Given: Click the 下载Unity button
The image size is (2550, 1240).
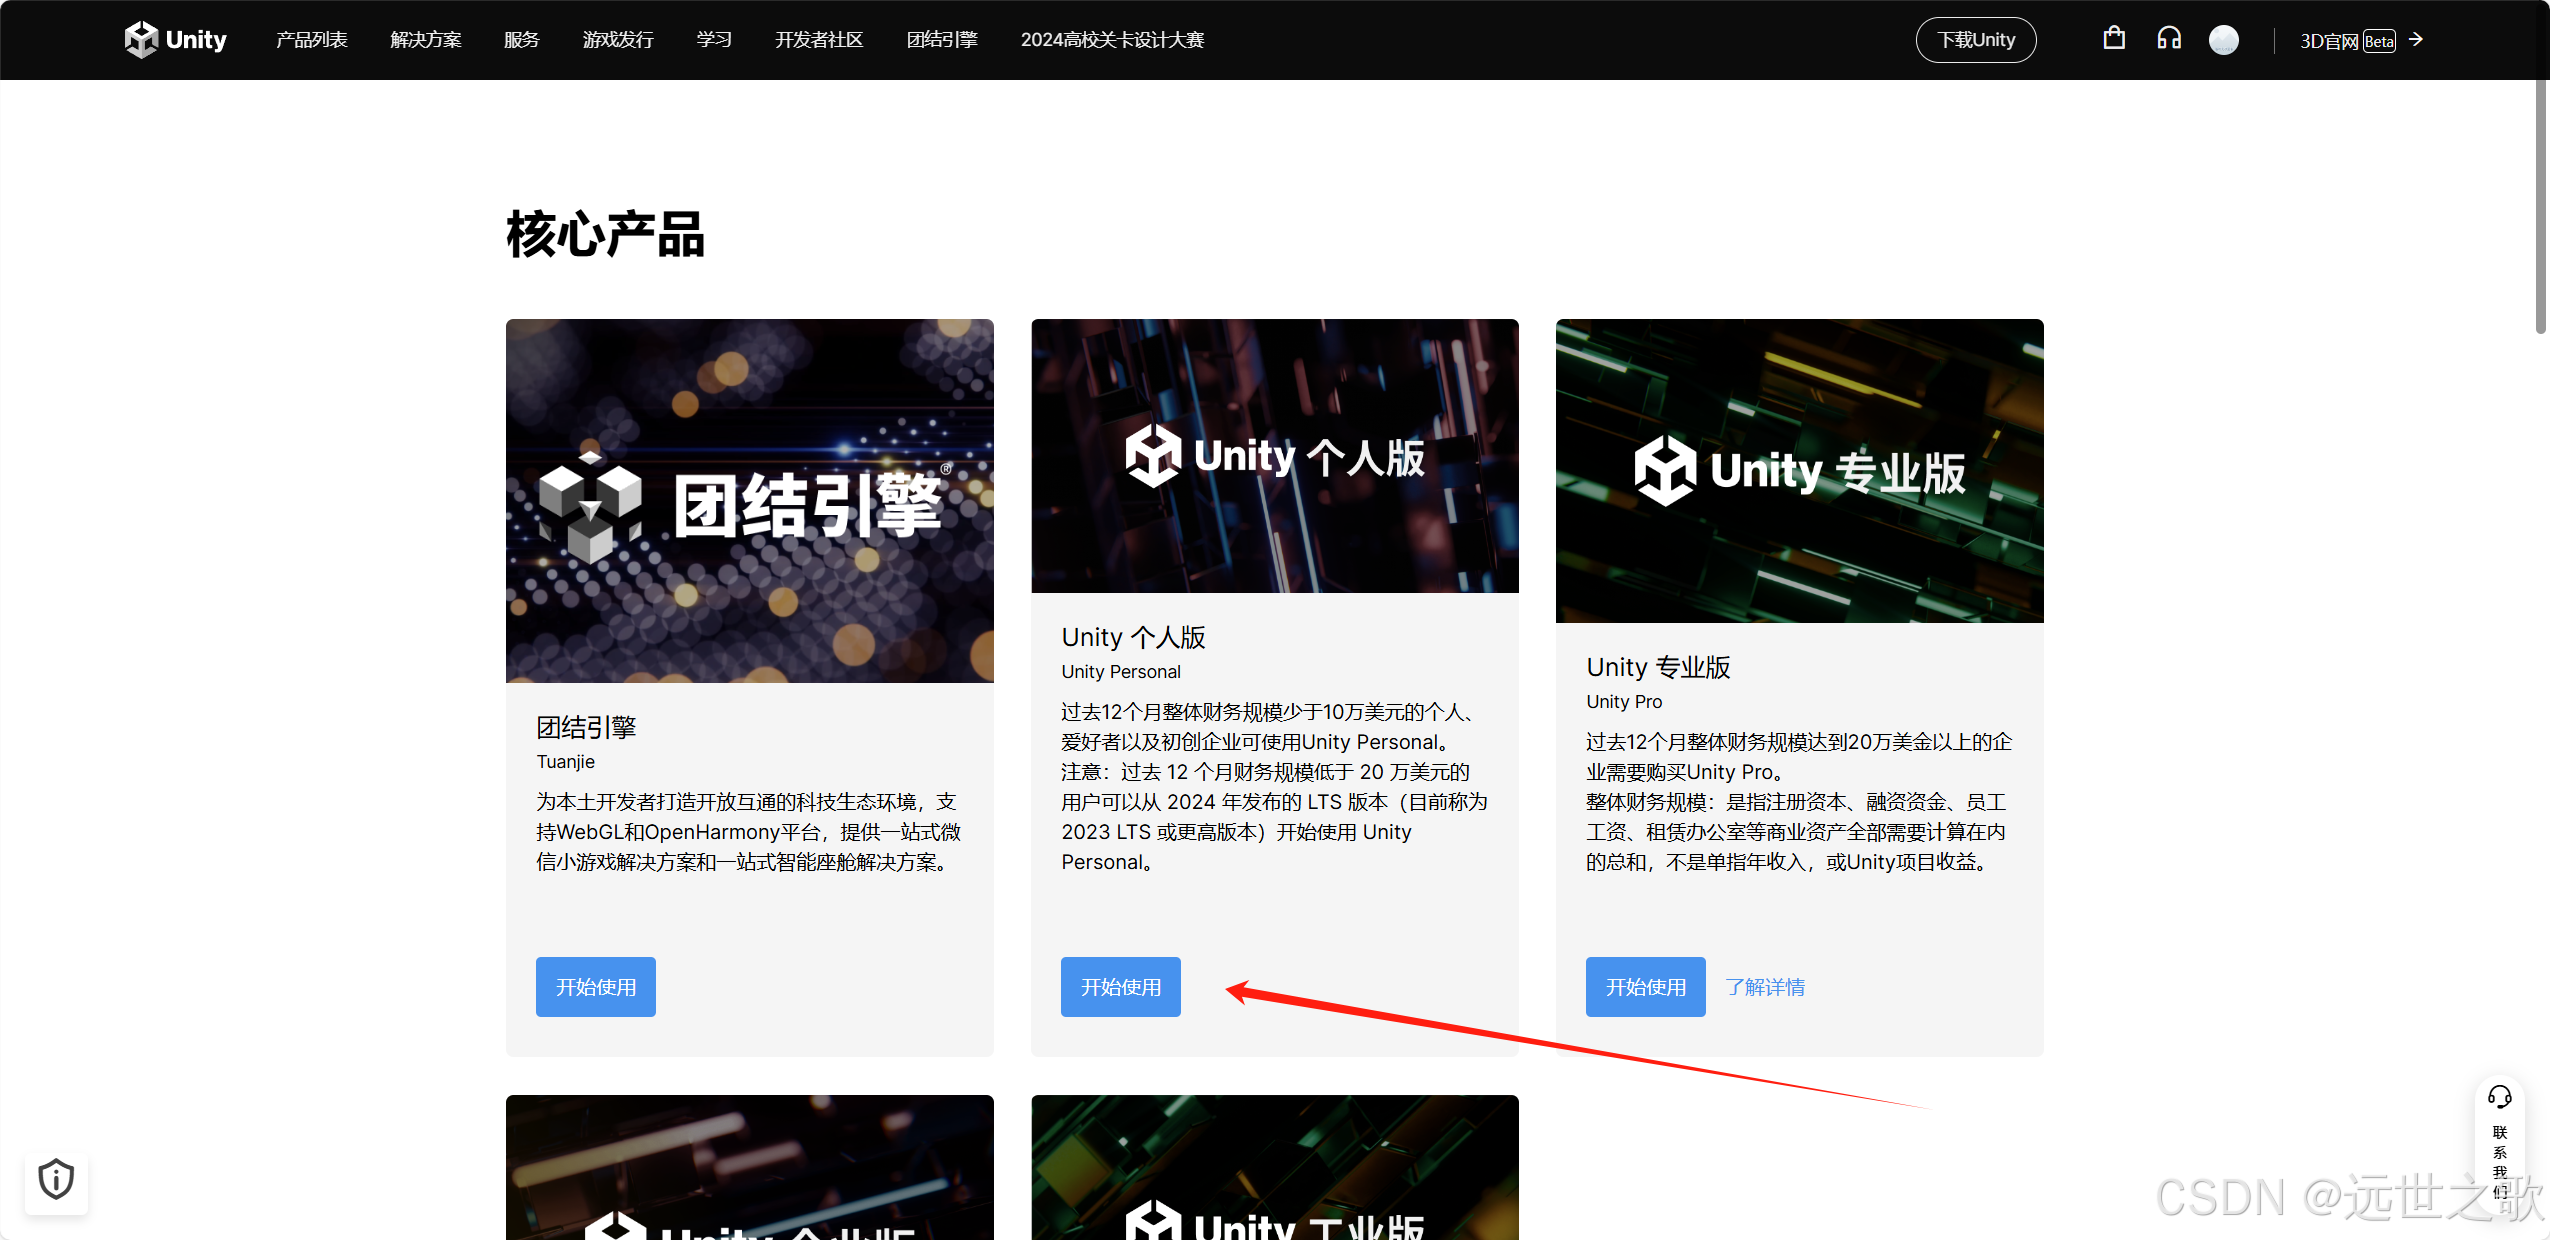Looking at the screenshot, I should (x=1975, y=40).
